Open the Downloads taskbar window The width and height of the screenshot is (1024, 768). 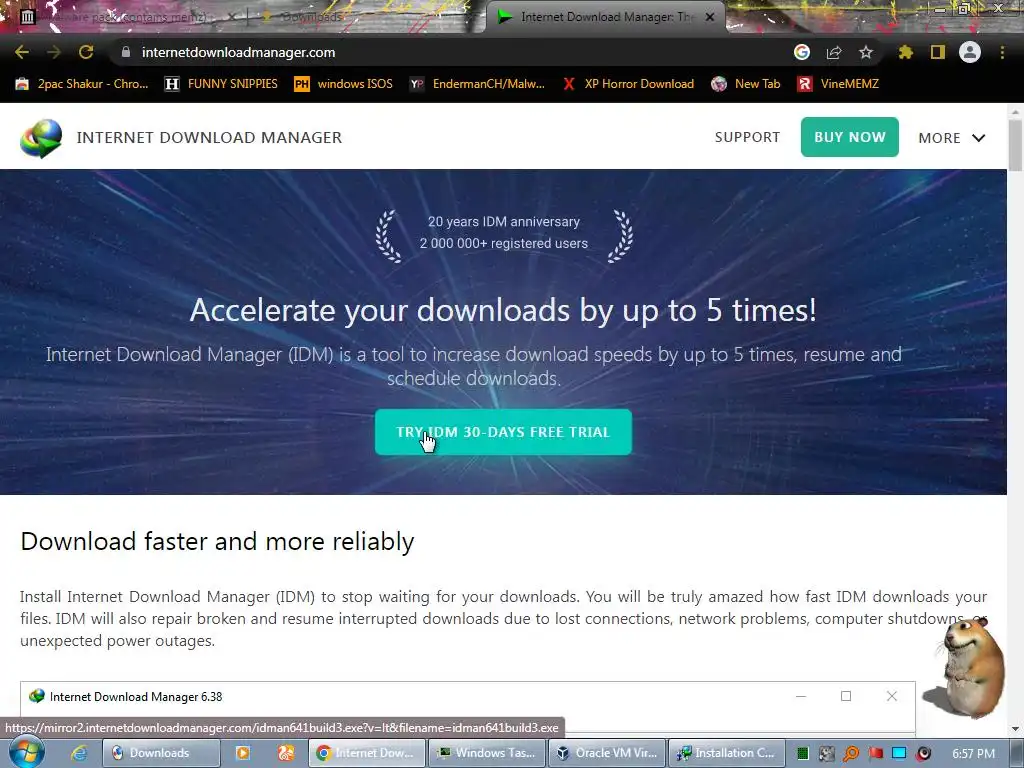pyautogui.click(x=161, y=753)
